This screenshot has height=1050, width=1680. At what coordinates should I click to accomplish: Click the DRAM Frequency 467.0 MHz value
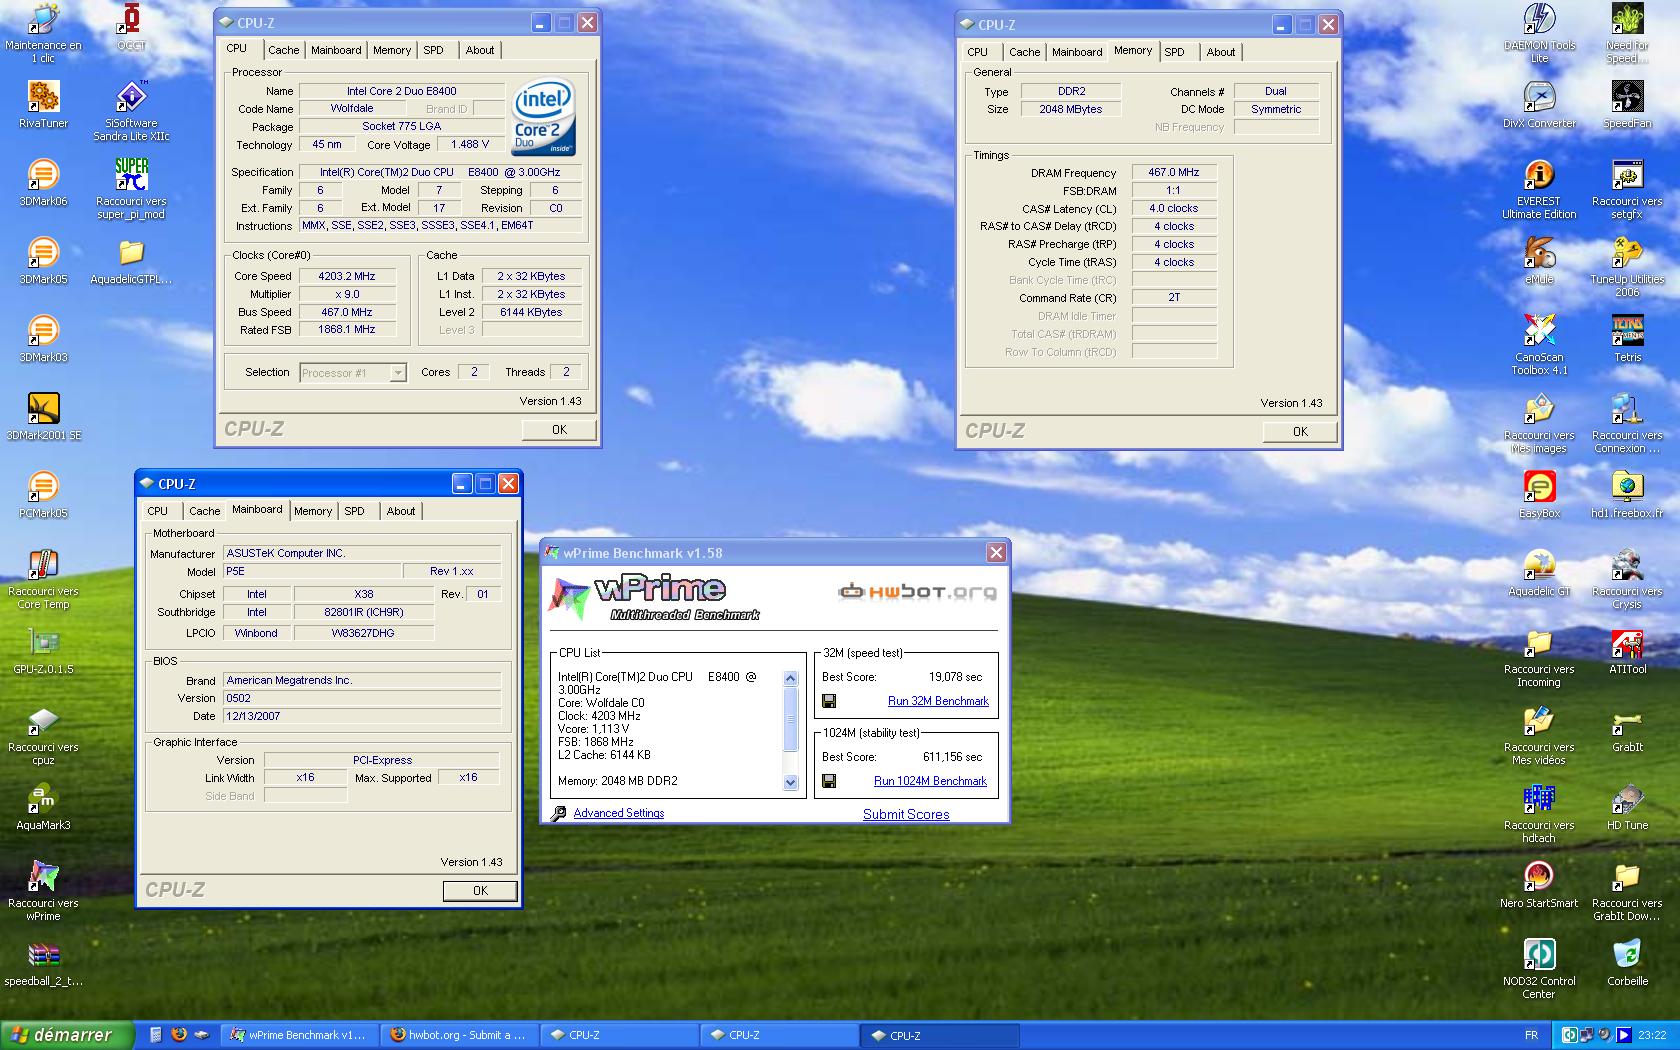click(x=1174, y=172)
